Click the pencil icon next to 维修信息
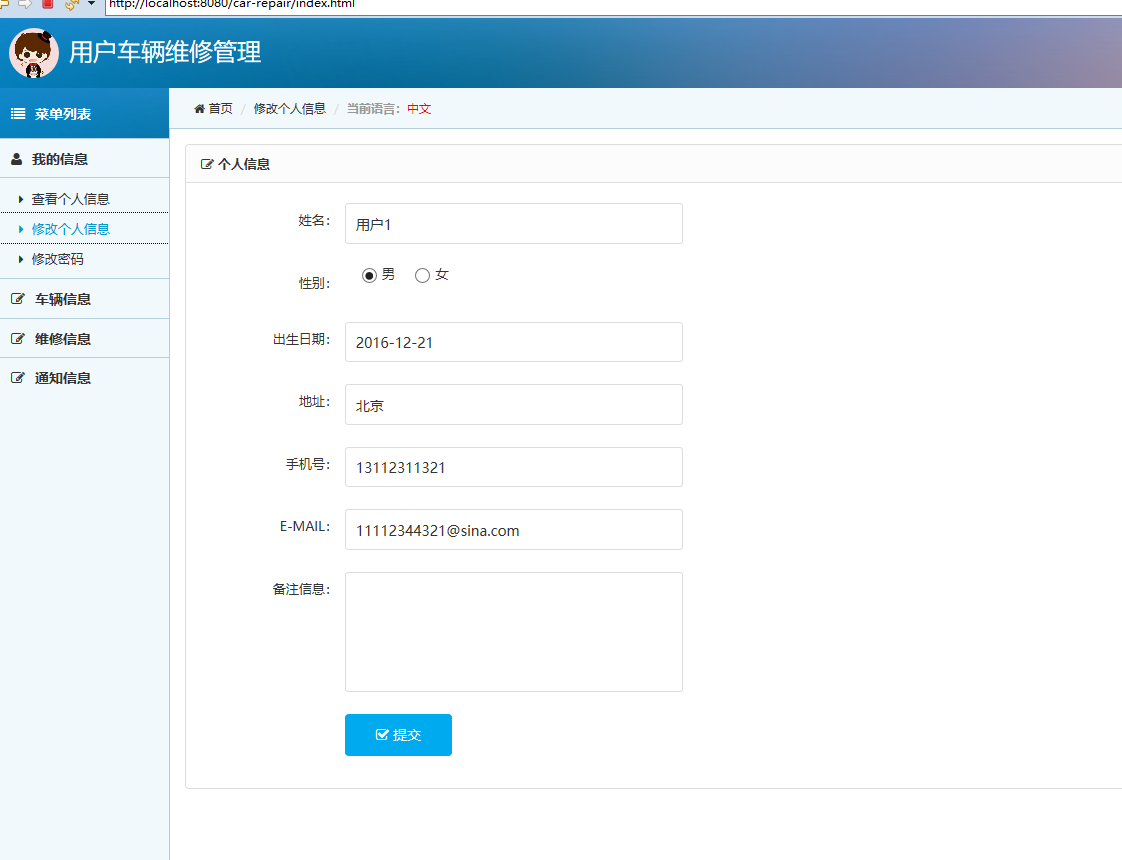The height and width of the screenshot is (860, 1122). click(x=15, y=338)
